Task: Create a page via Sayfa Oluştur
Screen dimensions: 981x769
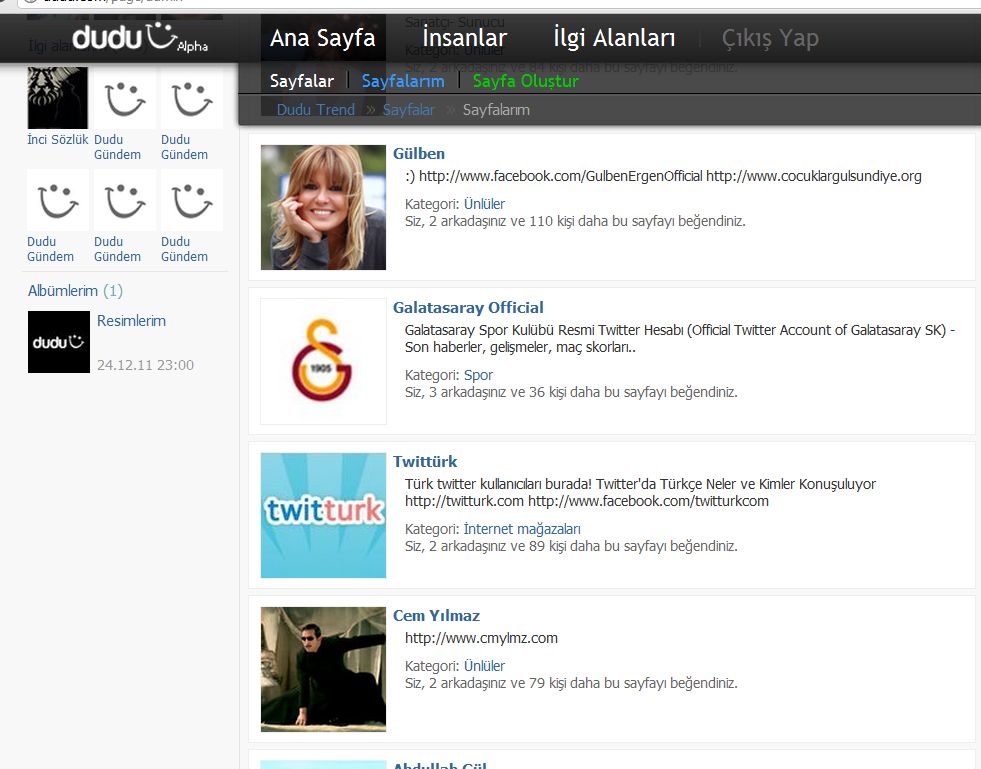Action: (x=526, y=81)
